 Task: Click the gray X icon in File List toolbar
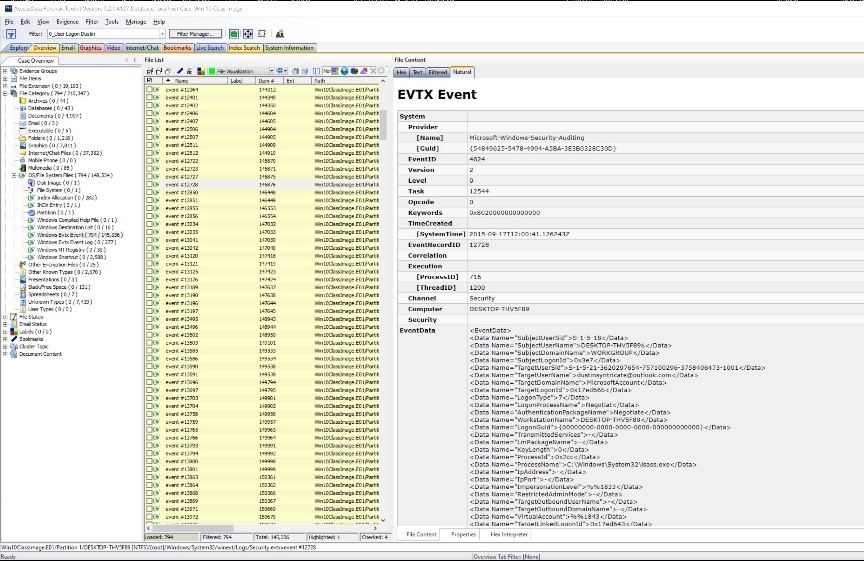[x=373, y=71]
